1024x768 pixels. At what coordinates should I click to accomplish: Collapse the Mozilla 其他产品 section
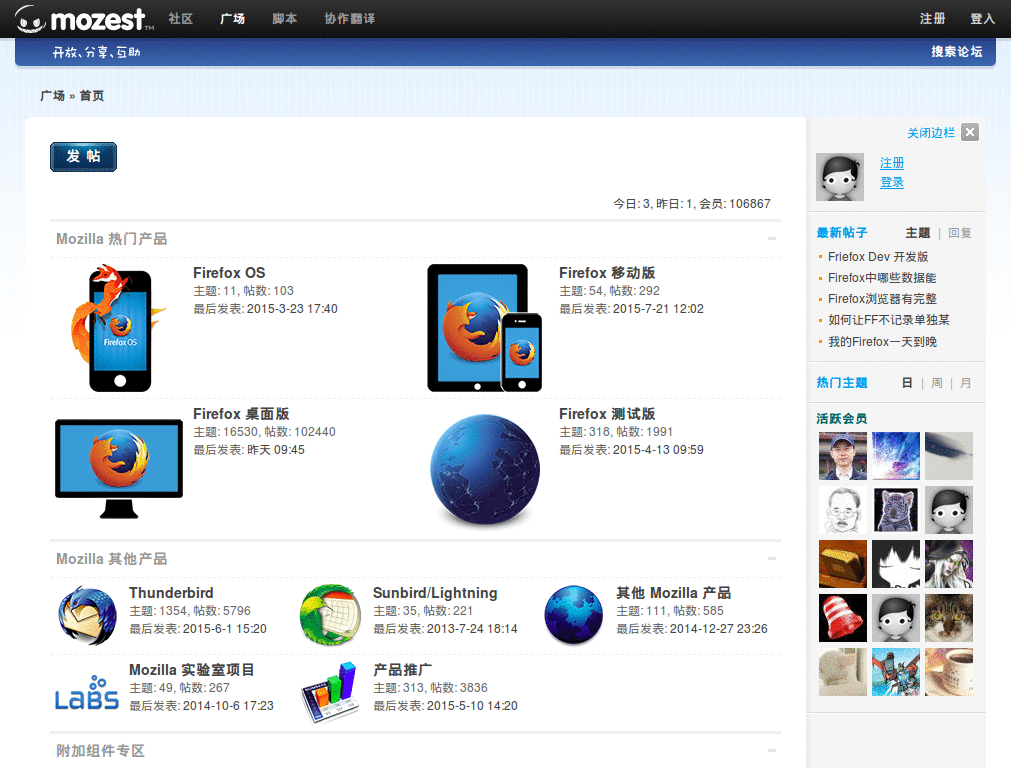(772, 558)
